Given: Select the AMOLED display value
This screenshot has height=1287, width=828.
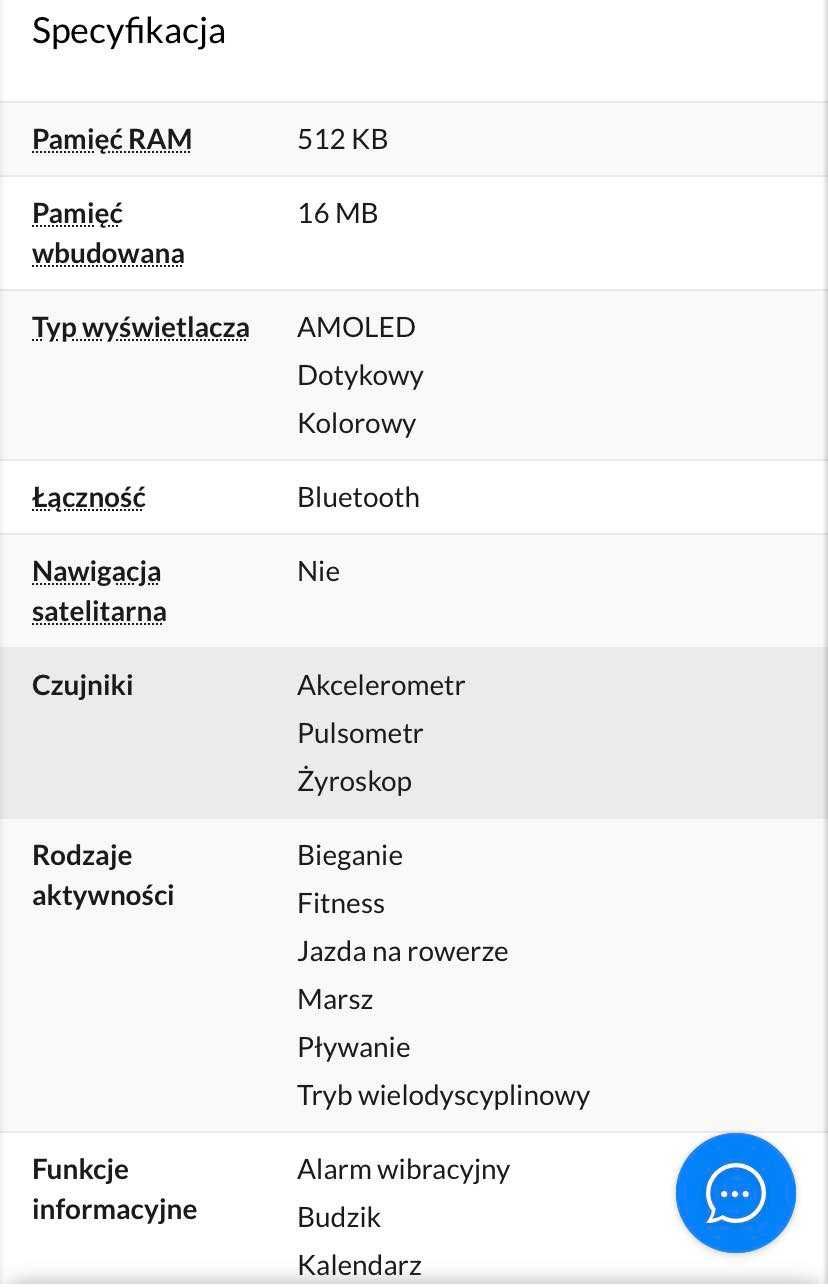Looking at the screenshot, I should click(356, 327).
